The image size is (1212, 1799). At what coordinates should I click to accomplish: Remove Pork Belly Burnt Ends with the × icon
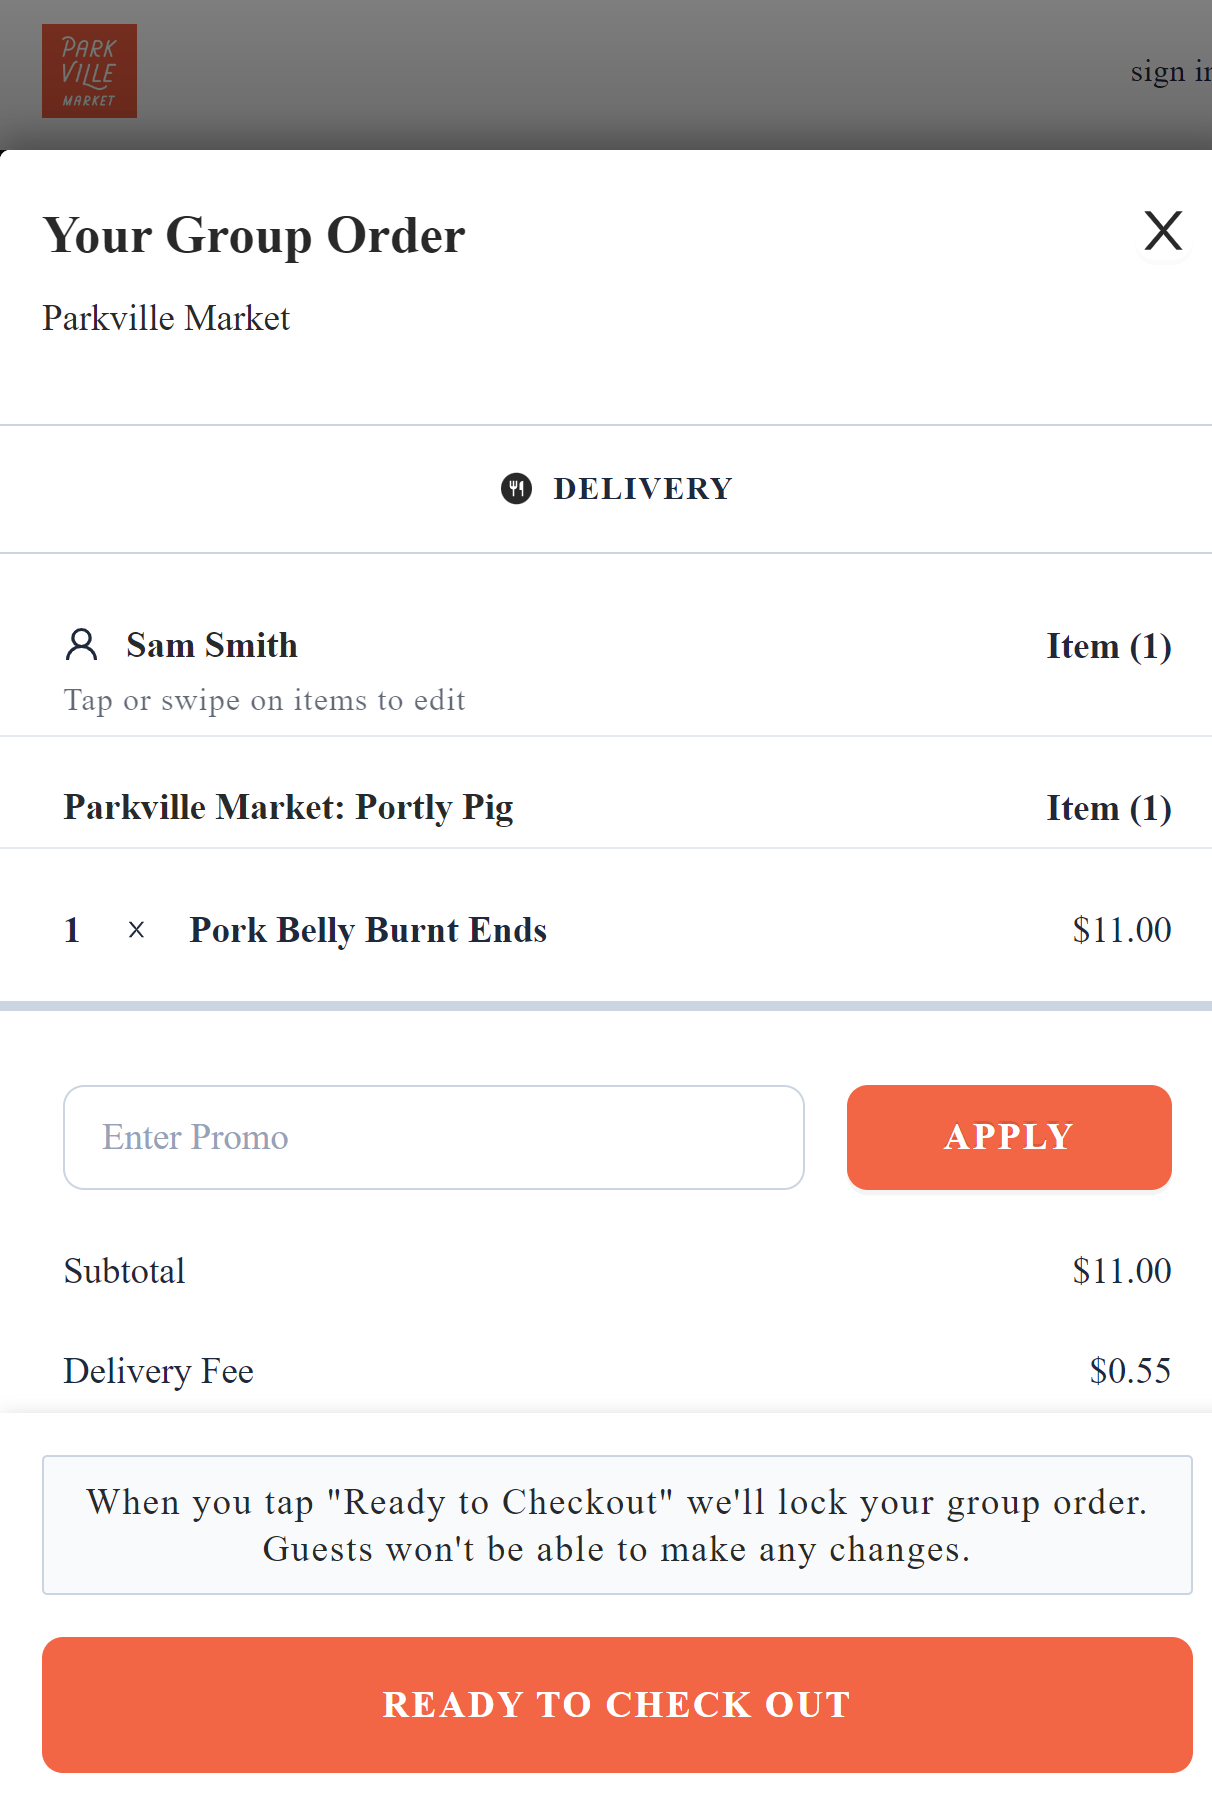135,930
